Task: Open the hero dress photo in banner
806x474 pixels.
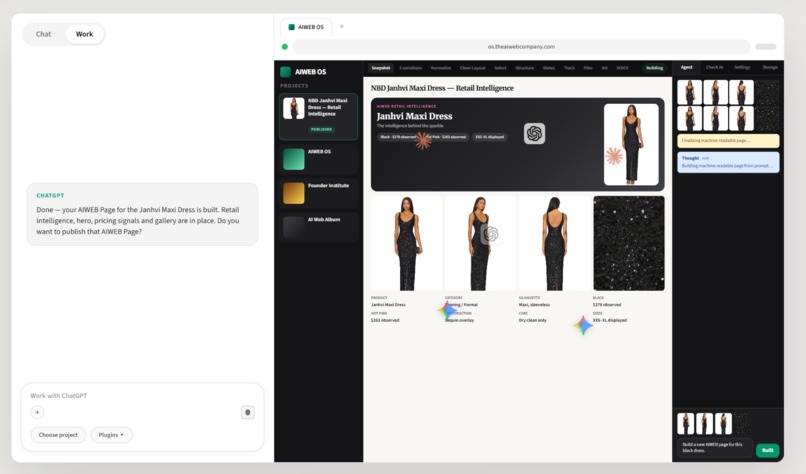Action: coord(631,144)
